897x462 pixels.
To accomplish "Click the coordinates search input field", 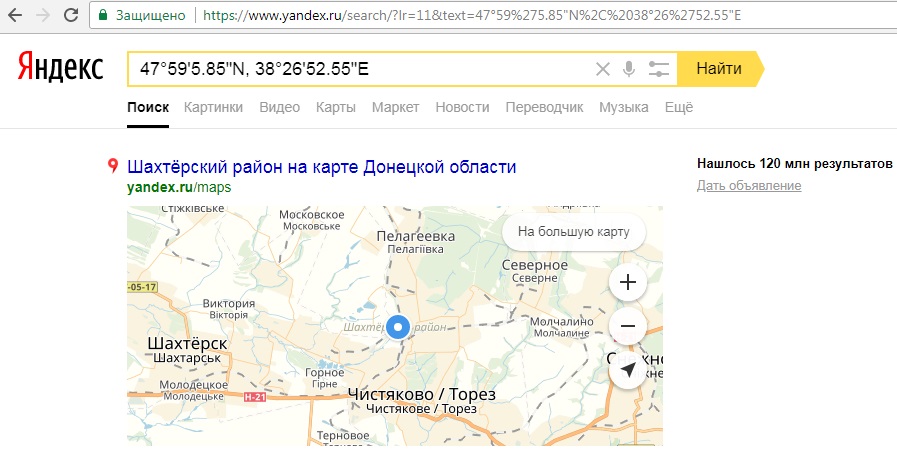I will 360,69.
